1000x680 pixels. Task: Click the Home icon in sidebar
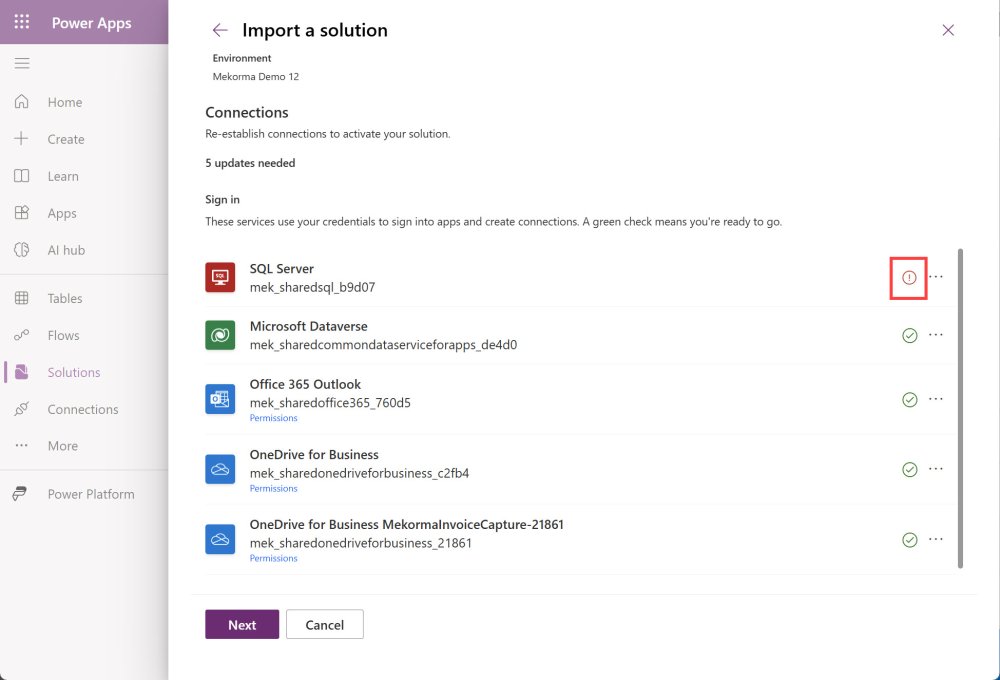[22, 101]
